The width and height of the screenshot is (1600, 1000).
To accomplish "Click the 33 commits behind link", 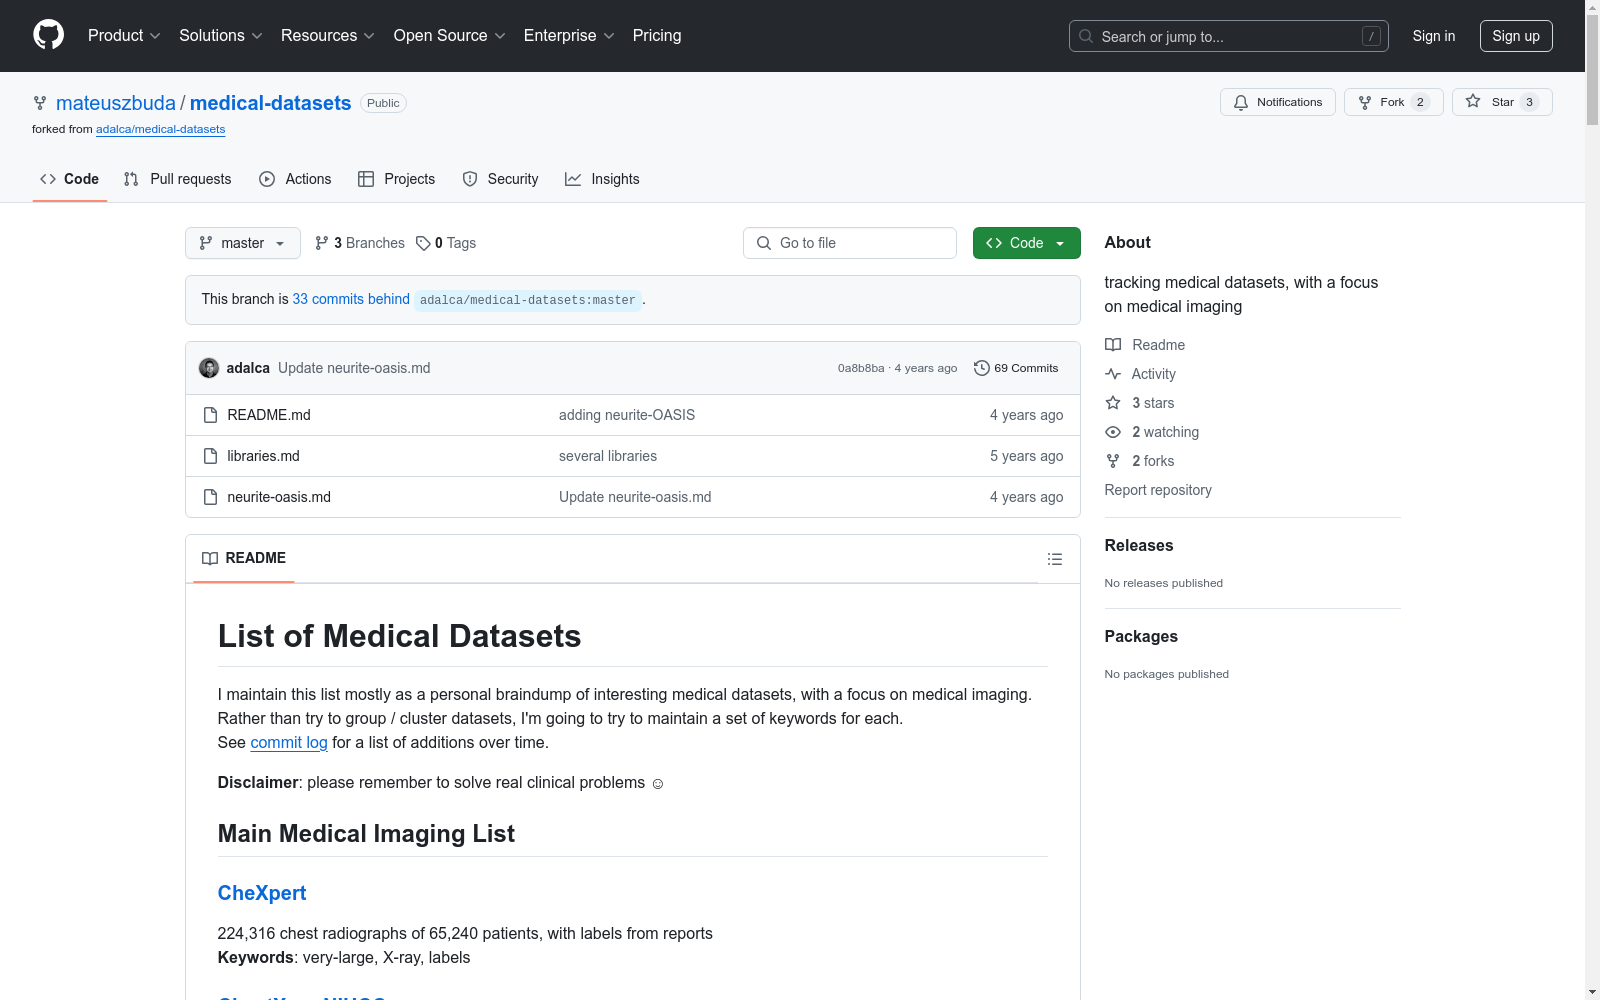I will coord(351,299).
